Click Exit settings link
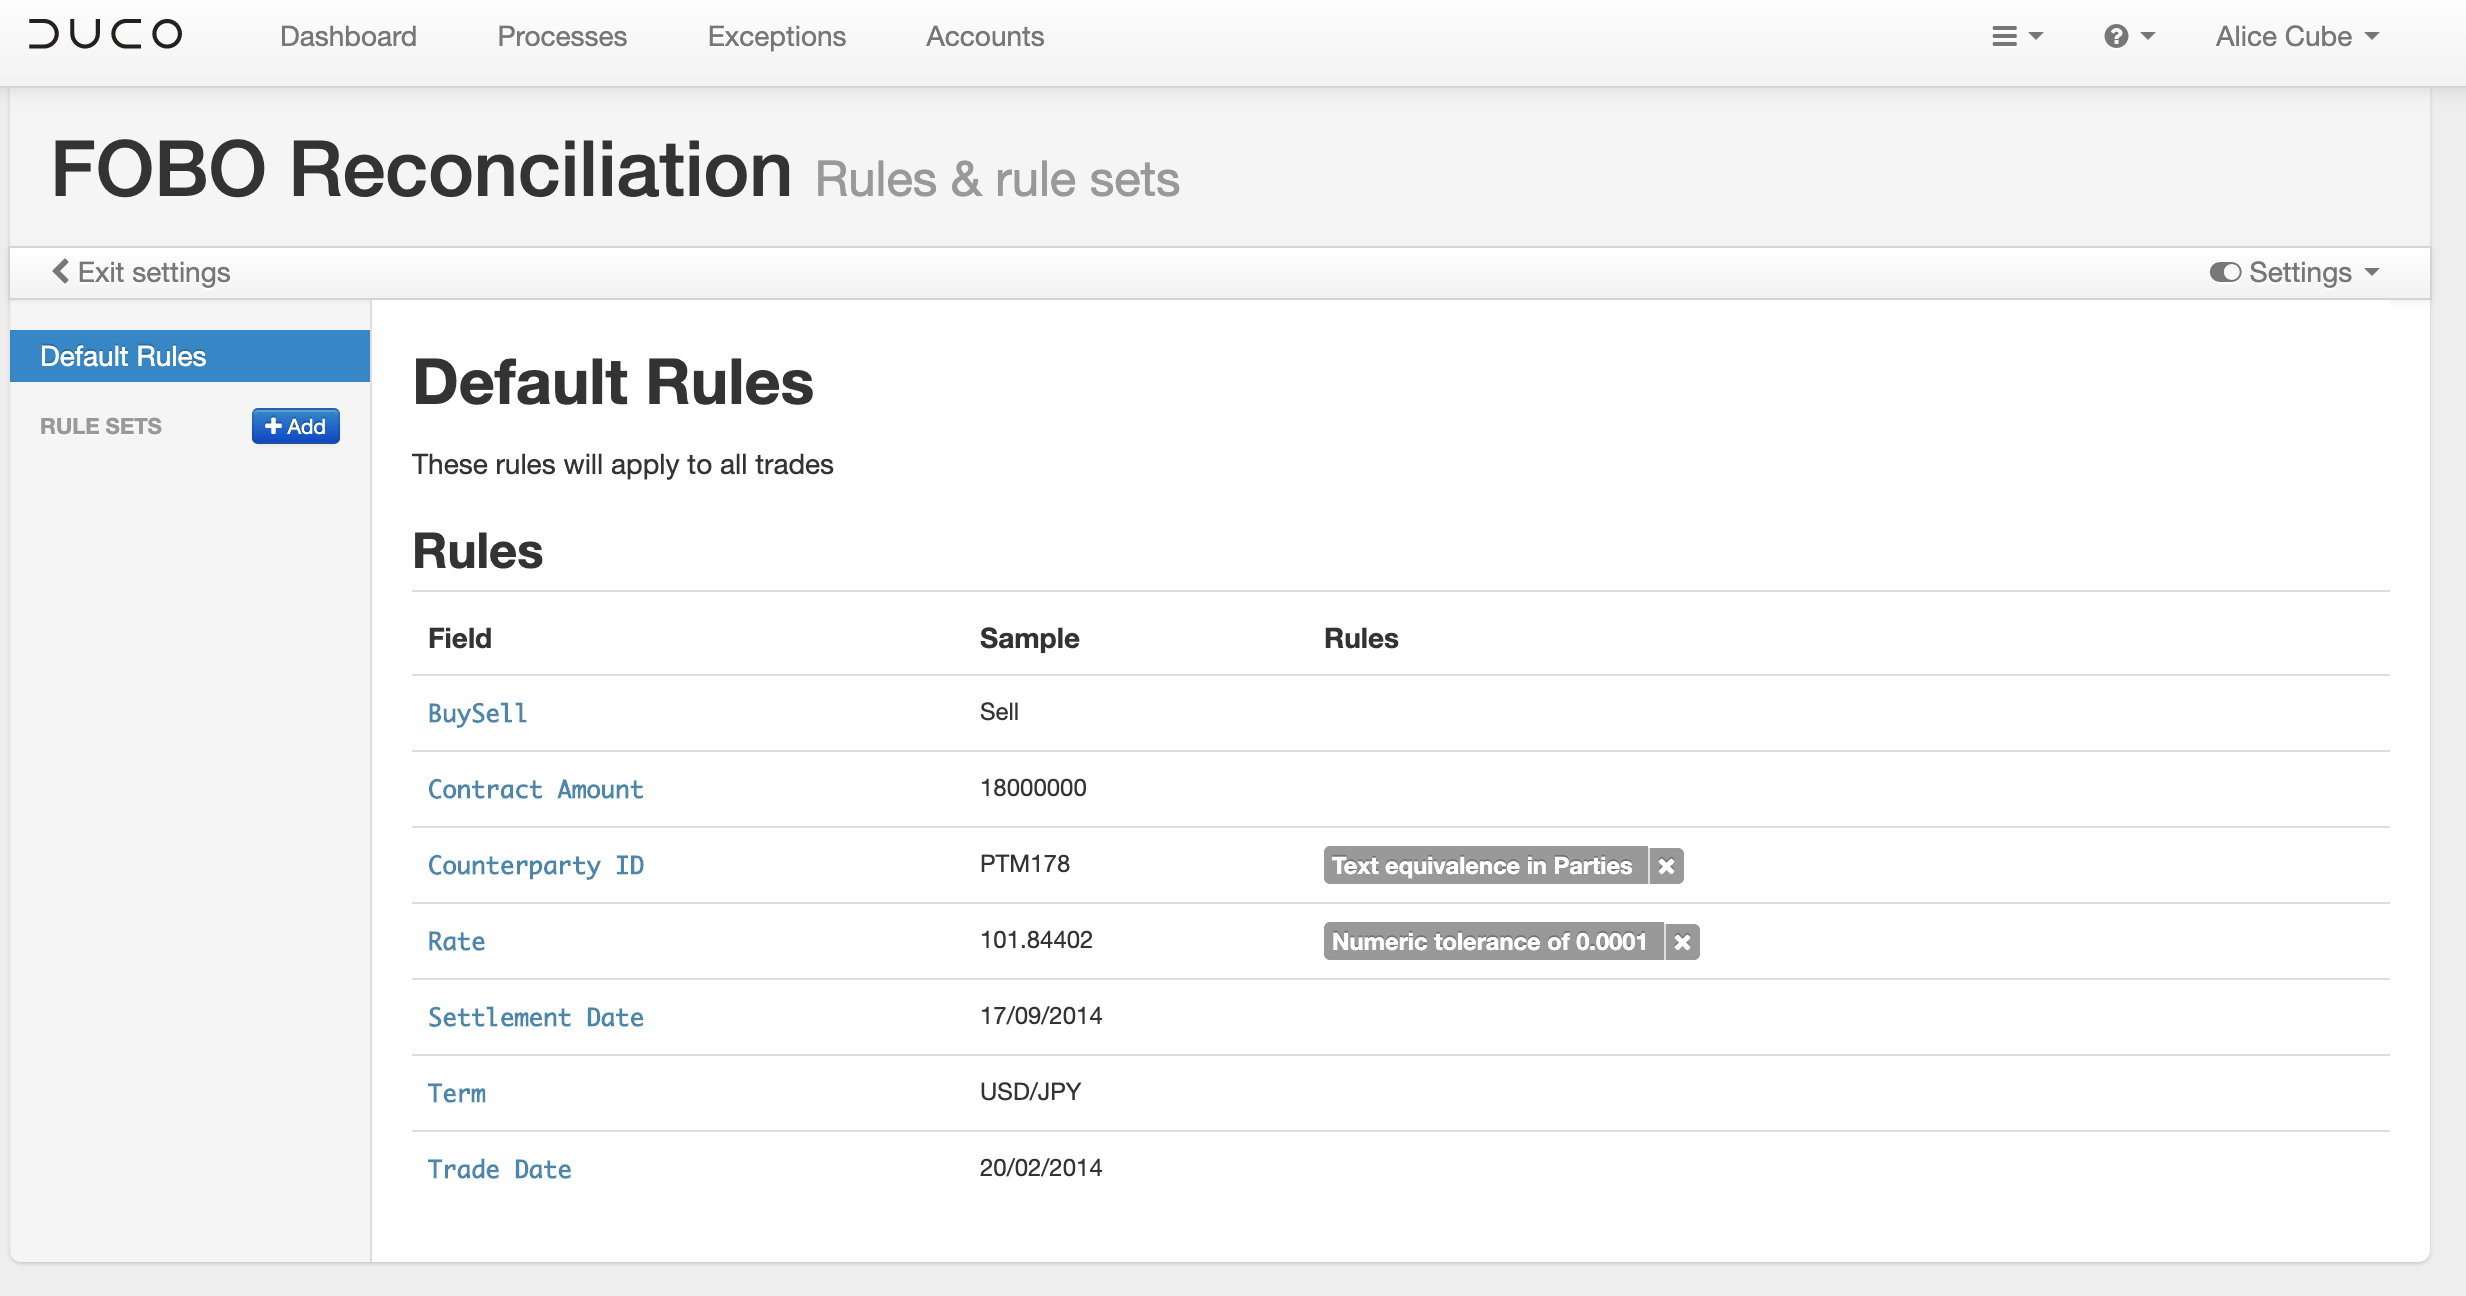The height and width of the screenshot is (1296, 2466). (141, 272)
